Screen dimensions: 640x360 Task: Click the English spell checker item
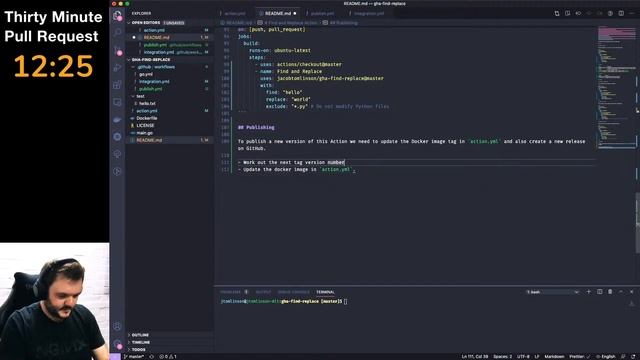pyautogui.click(x=606, y=357)
